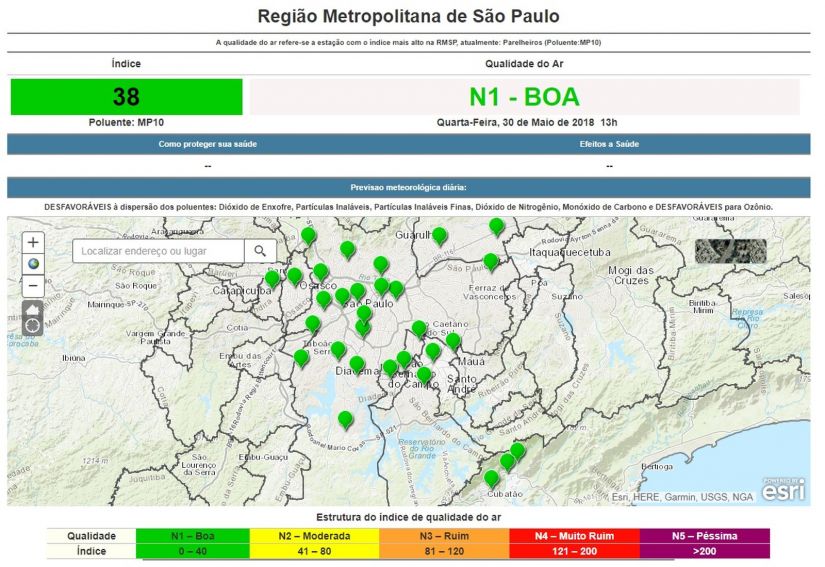Click the '0 – 40' index range cell
This screenshot has width=825, height=567.
[x=193, y=551]
